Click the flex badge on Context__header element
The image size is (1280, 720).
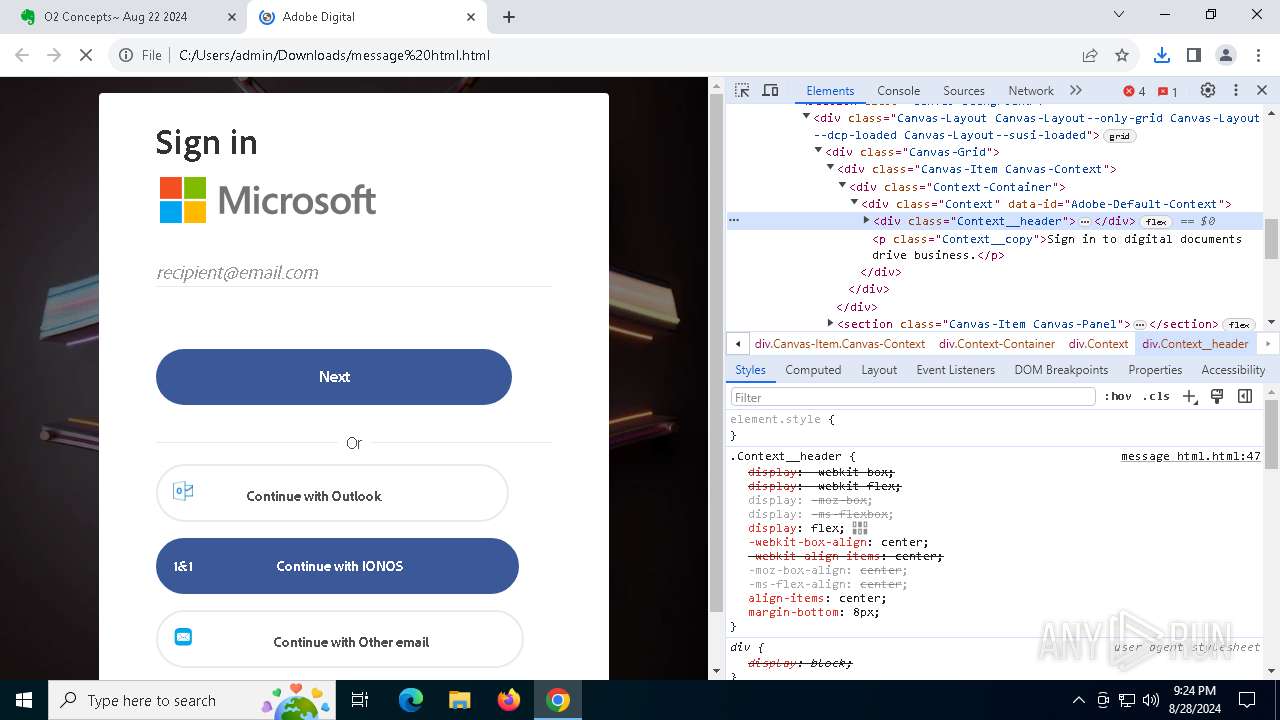1157,221
